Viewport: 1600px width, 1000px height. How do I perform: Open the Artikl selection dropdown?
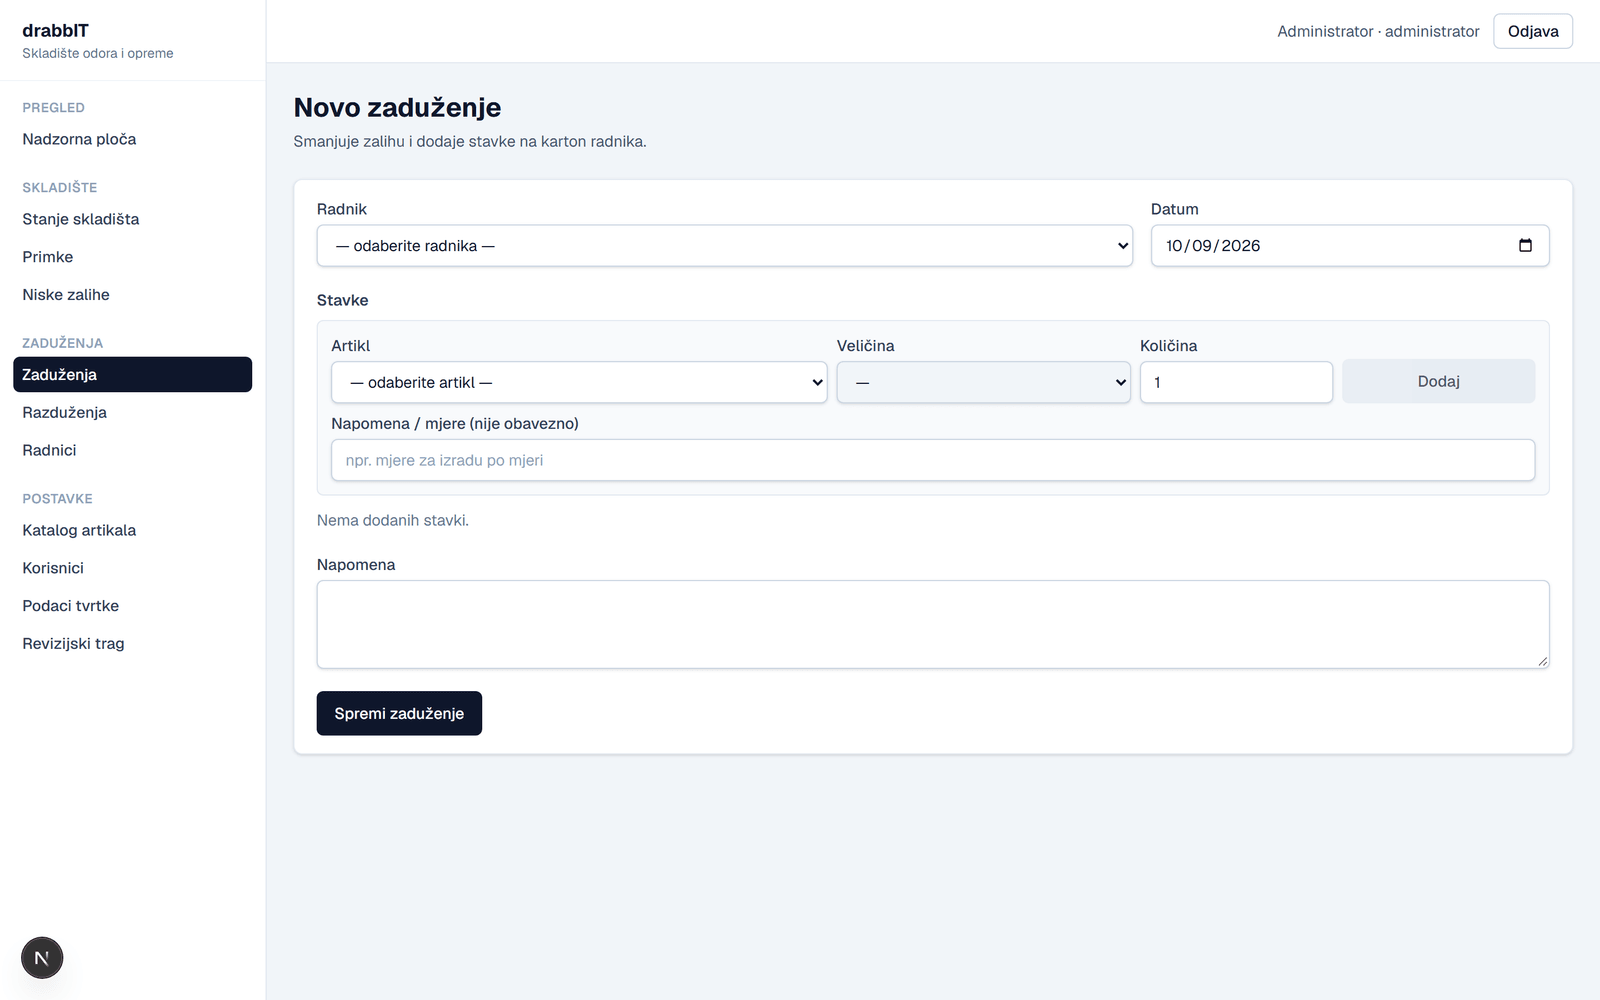pyautogui.click(x=579, y=382)
